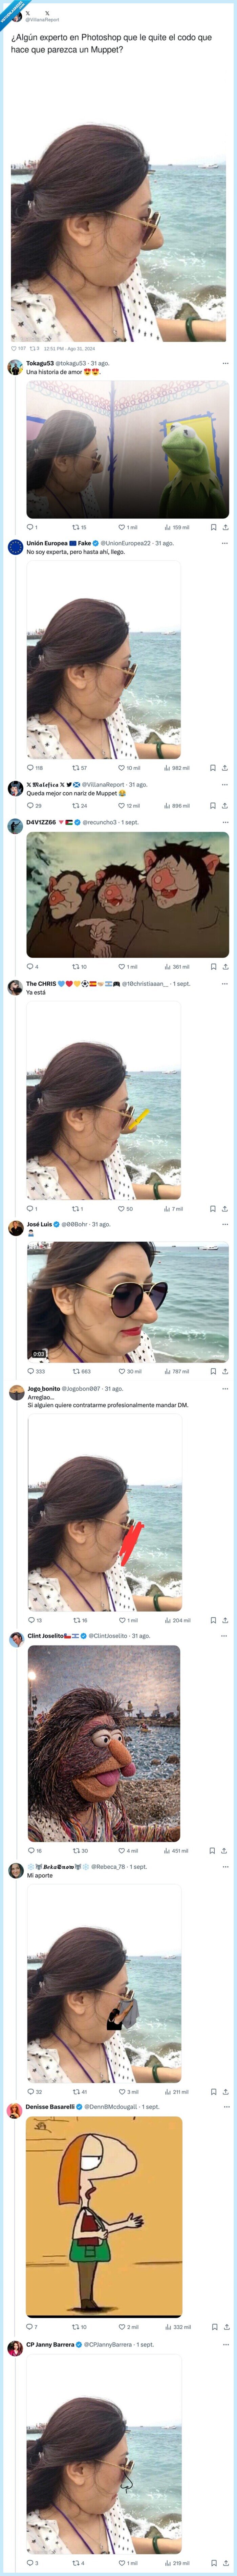
Task: Expand options menu on José Luis's tweet
Action: click(x=225, y=1224)
